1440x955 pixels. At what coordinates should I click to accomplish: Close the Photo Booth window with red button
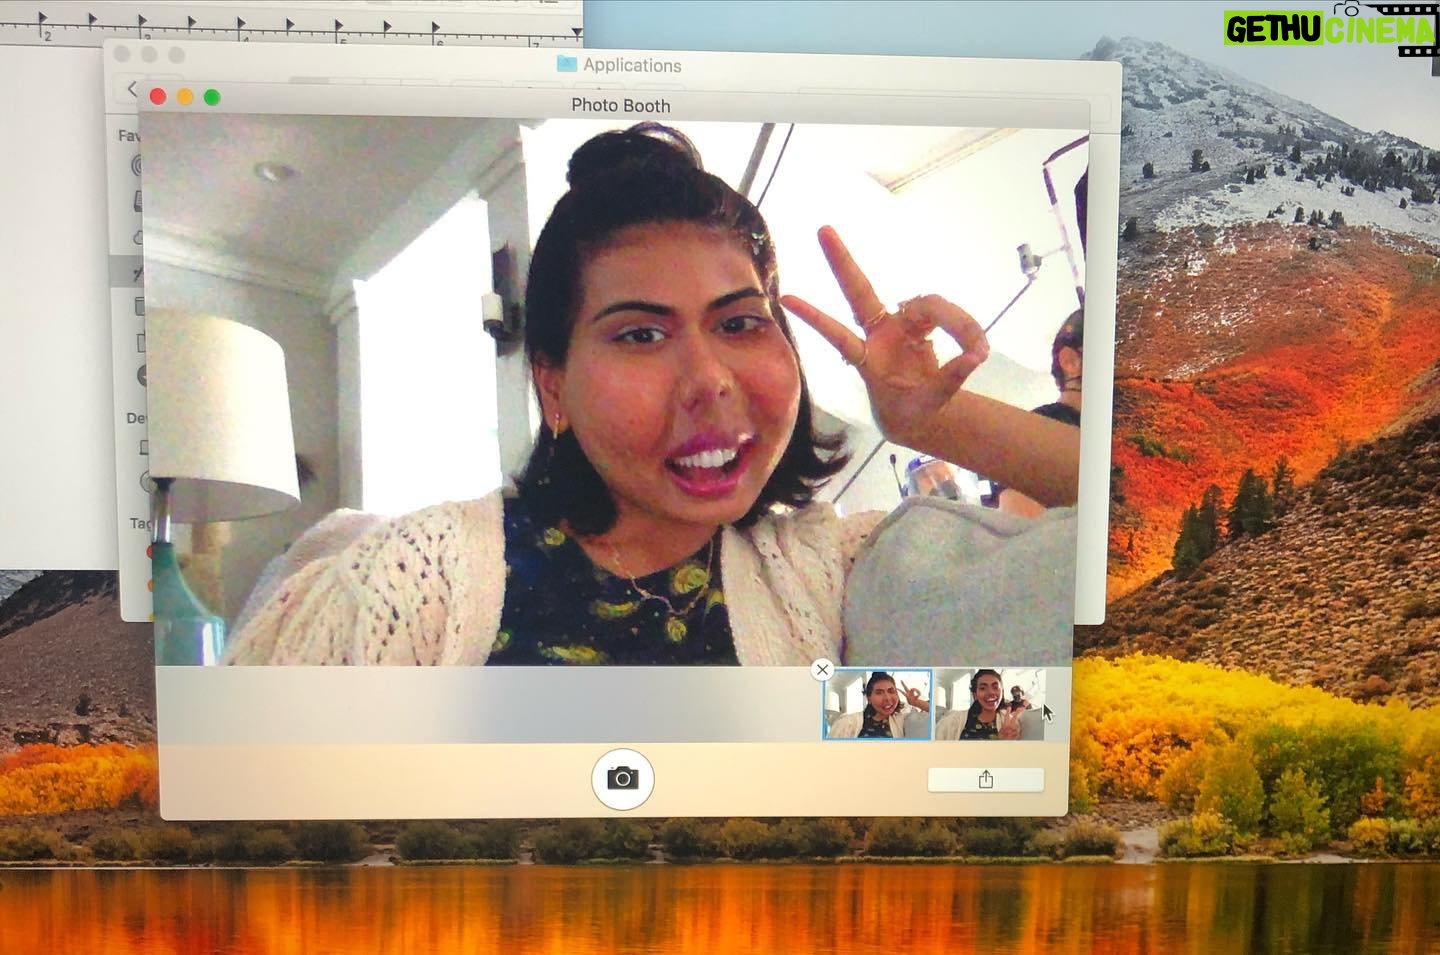pyautogui.click(x=157, y=97)
